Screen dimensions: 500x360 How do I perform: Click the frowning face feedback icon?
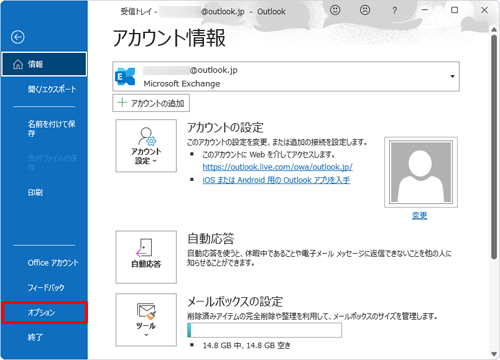[365, 10]
